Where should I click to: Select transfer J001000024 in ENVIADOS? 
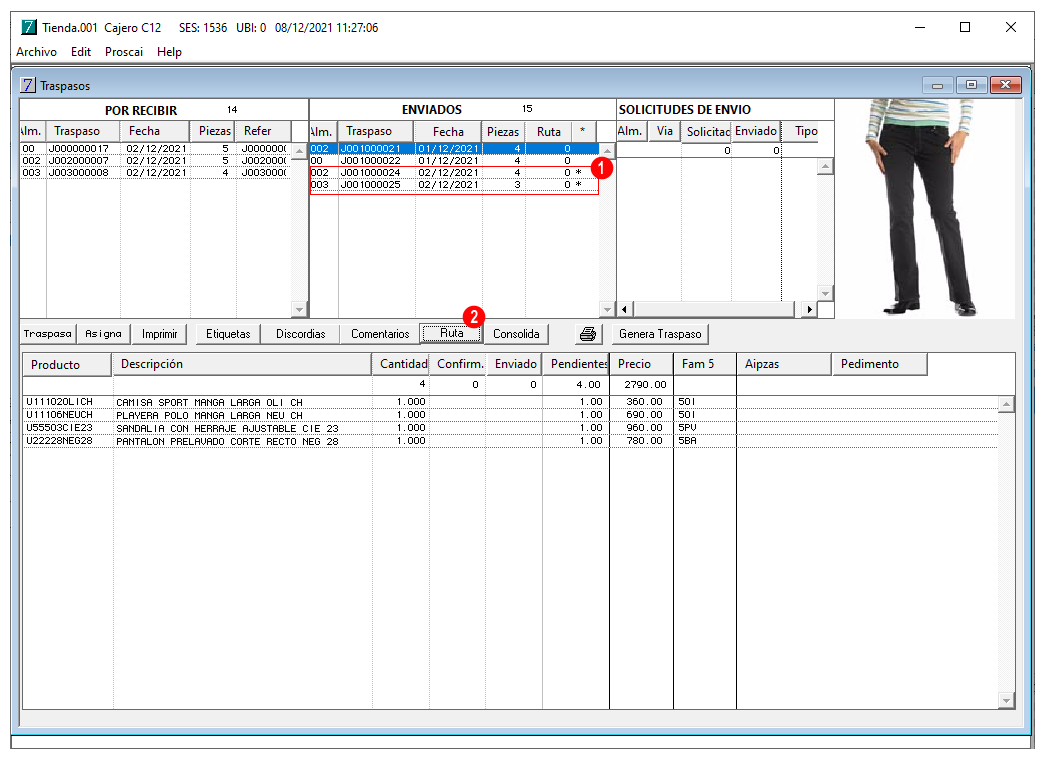[454, 172]
